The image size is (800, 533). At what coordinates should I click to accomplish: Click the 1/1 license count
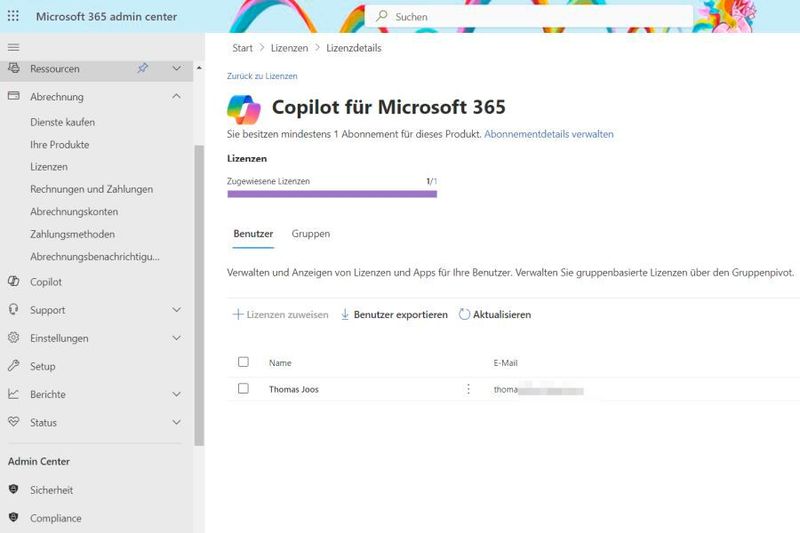432,181
